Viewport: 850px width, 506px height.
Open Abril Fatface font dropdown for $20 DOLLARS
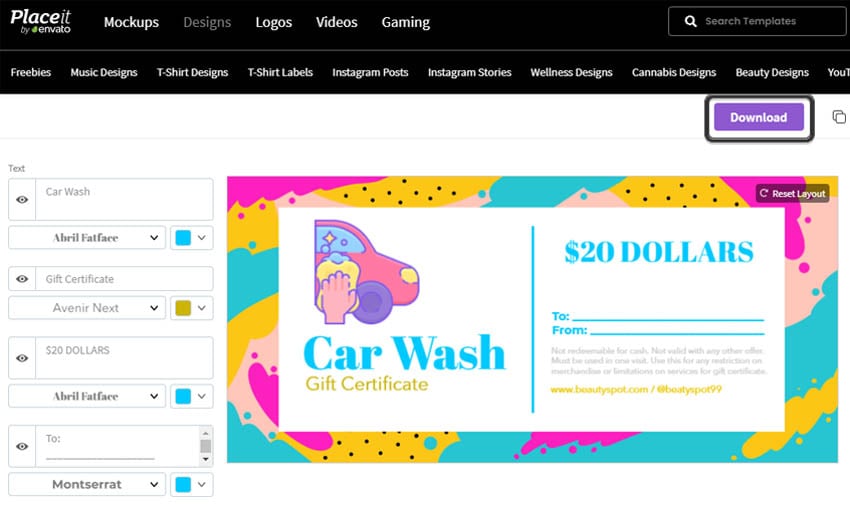pyautogui.click(x=87, y=396)
